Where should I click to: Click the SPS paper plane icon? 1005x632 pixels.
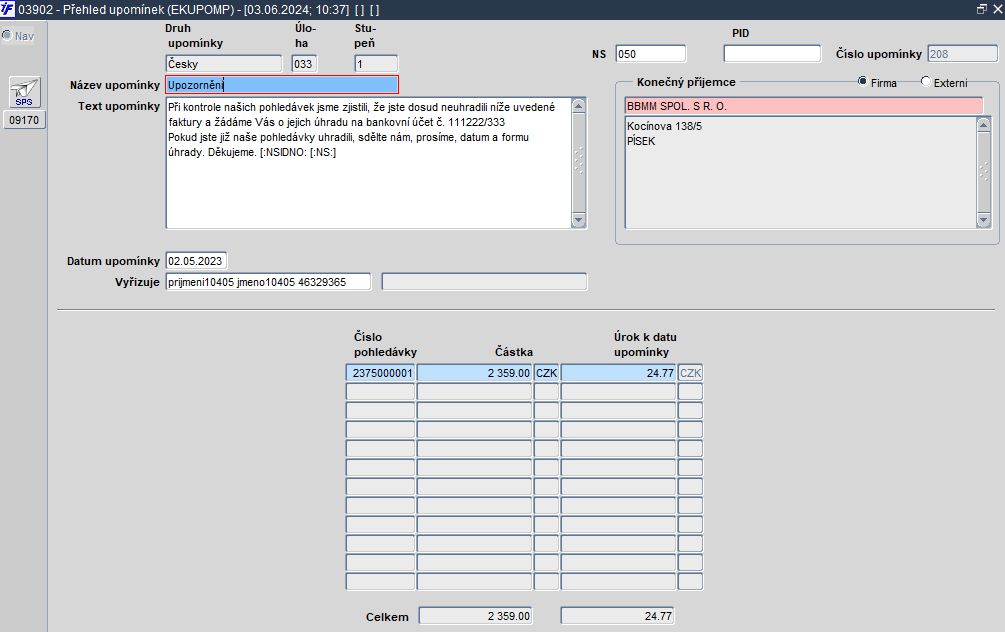pyautogui.click(x=24, y=92)
